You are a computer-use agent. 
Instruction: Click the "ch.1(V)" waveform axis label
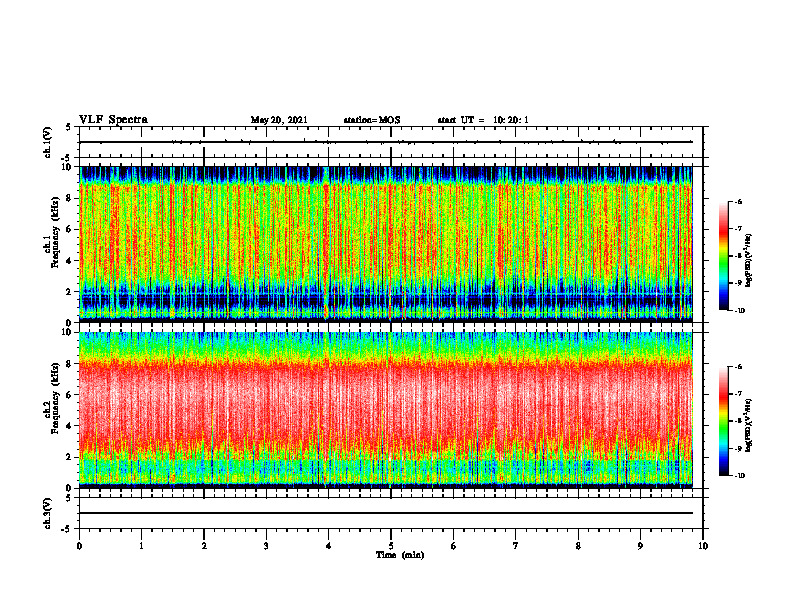[47, 142]
